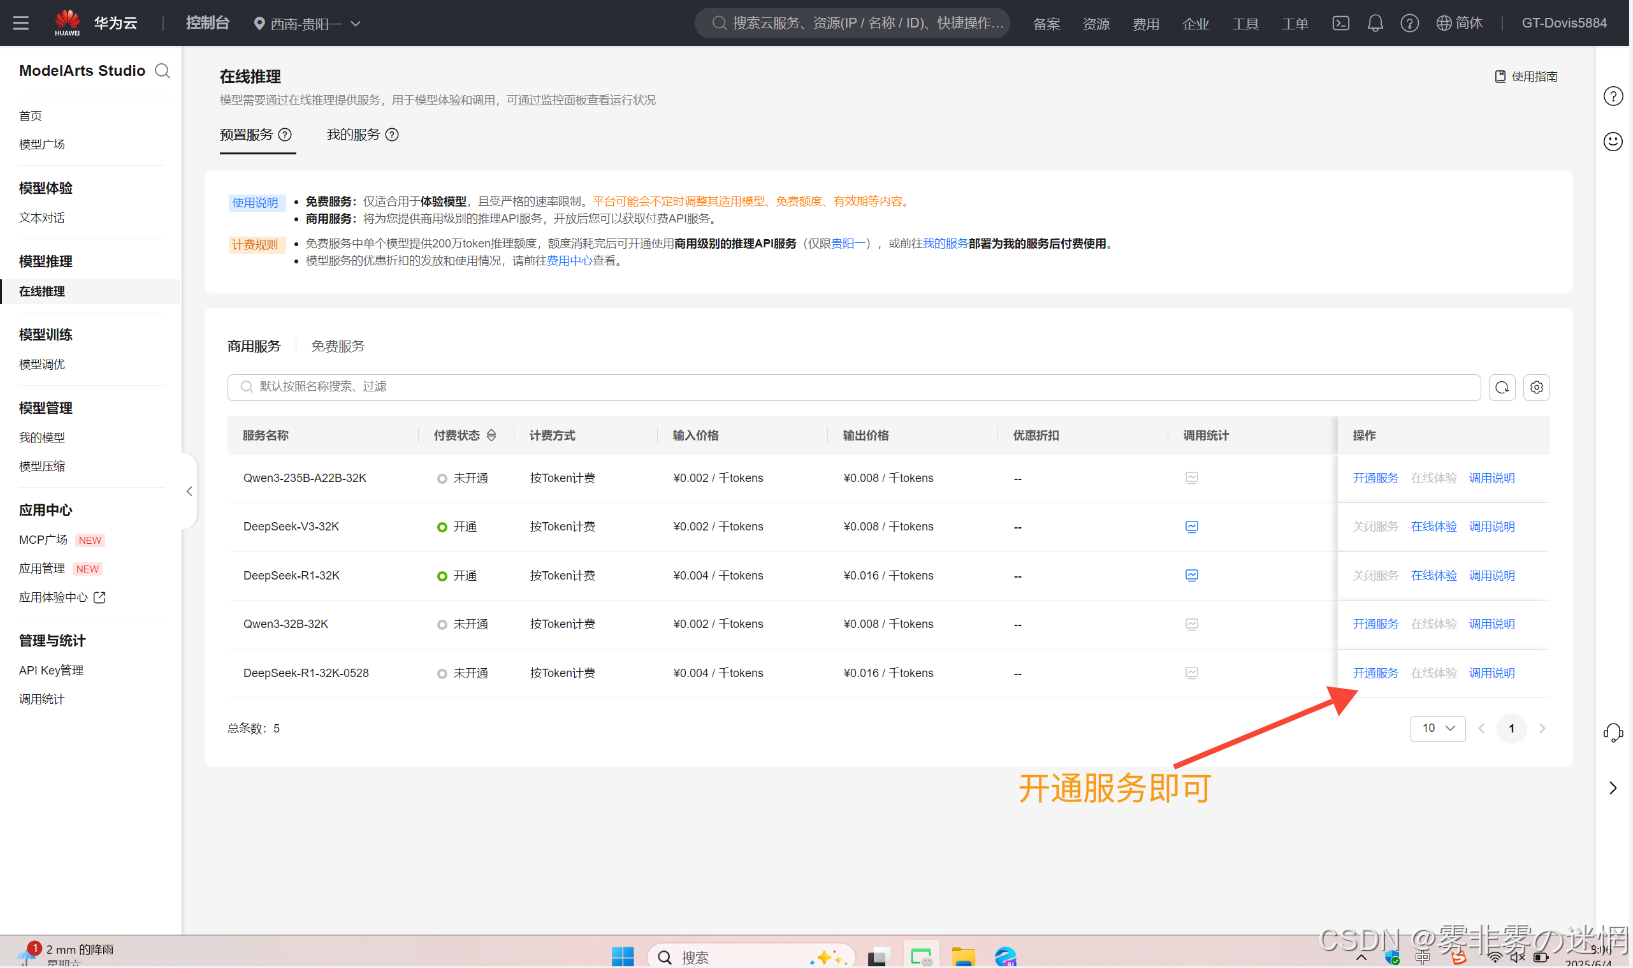The image size is (1633, 968).
Task: Go to next page arrow in pagination
Action: pos(1542,728)
